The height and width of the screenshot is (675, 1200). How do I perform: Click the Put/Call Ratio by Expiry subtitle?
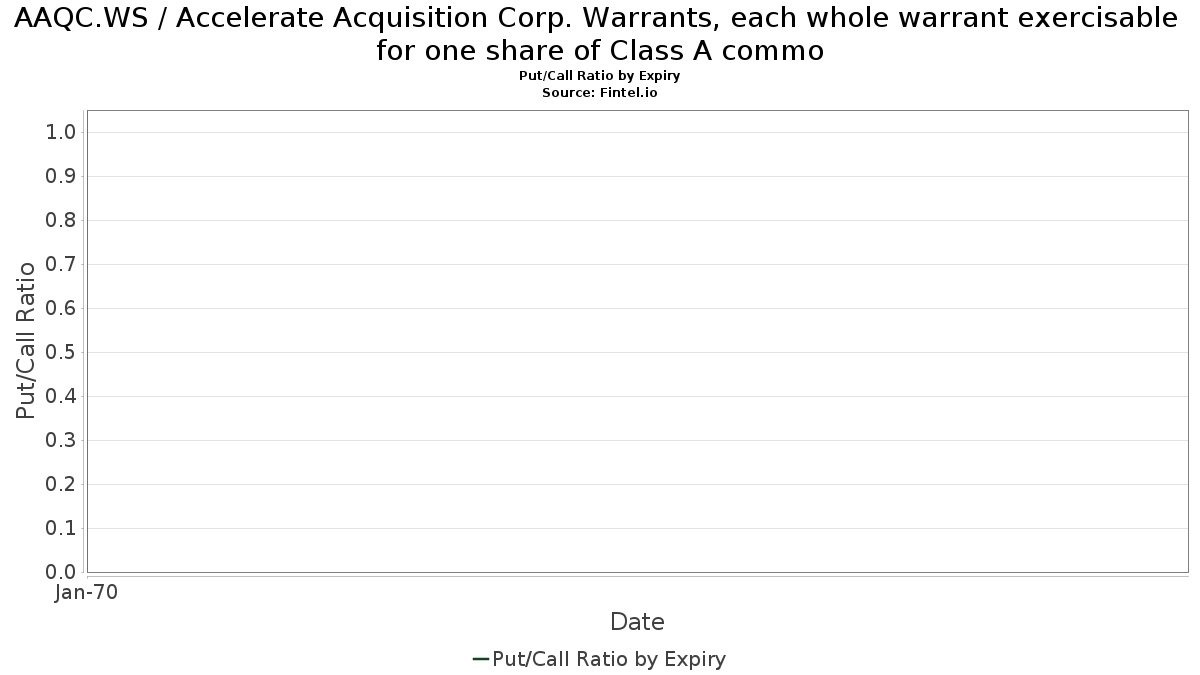pyautogui.click(x=600, y=76)
